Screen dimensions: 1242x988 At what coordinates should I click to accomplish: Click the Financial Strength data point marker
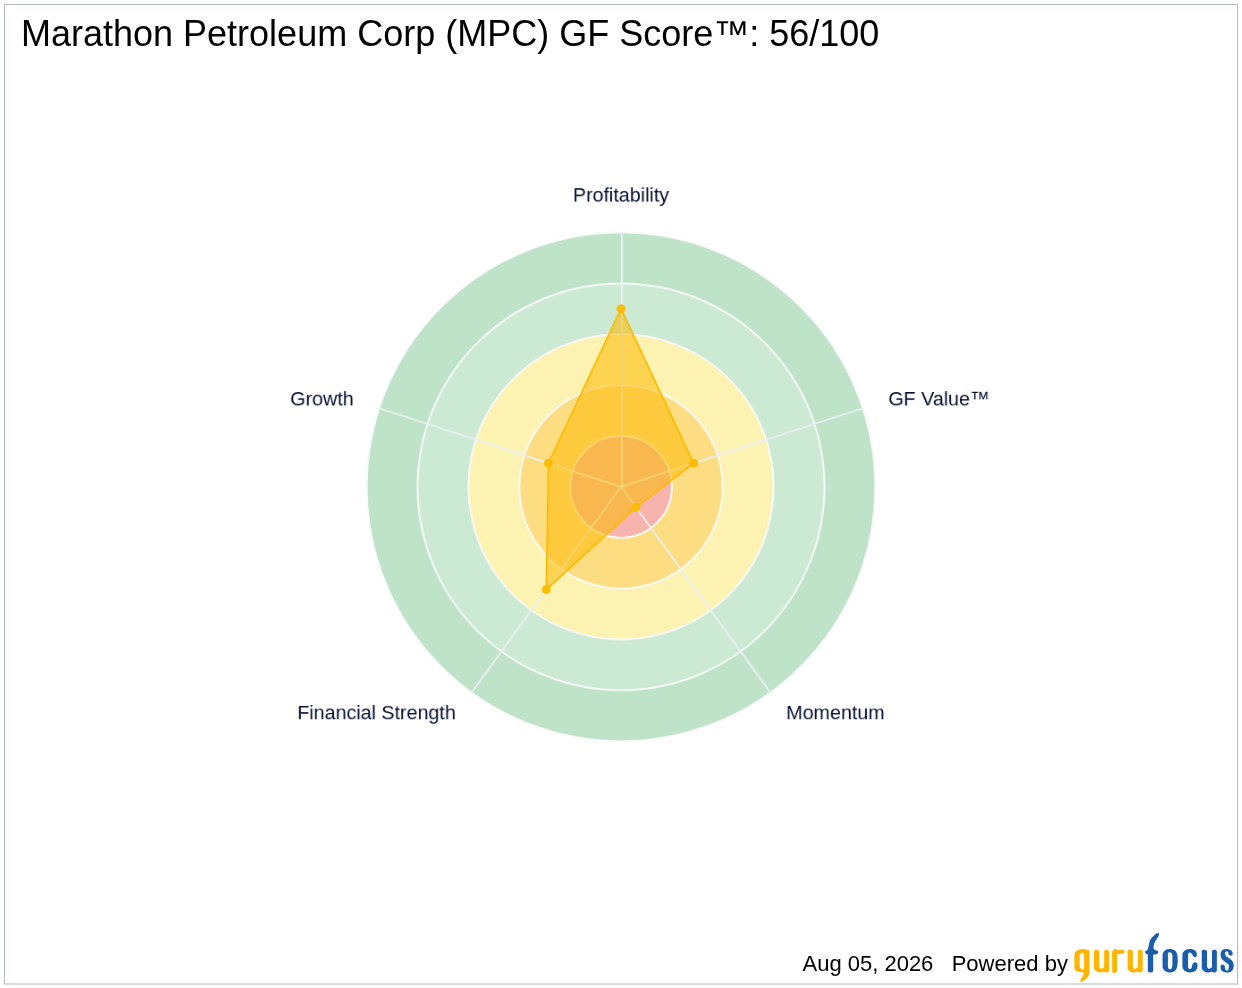[x=546, y=590]
